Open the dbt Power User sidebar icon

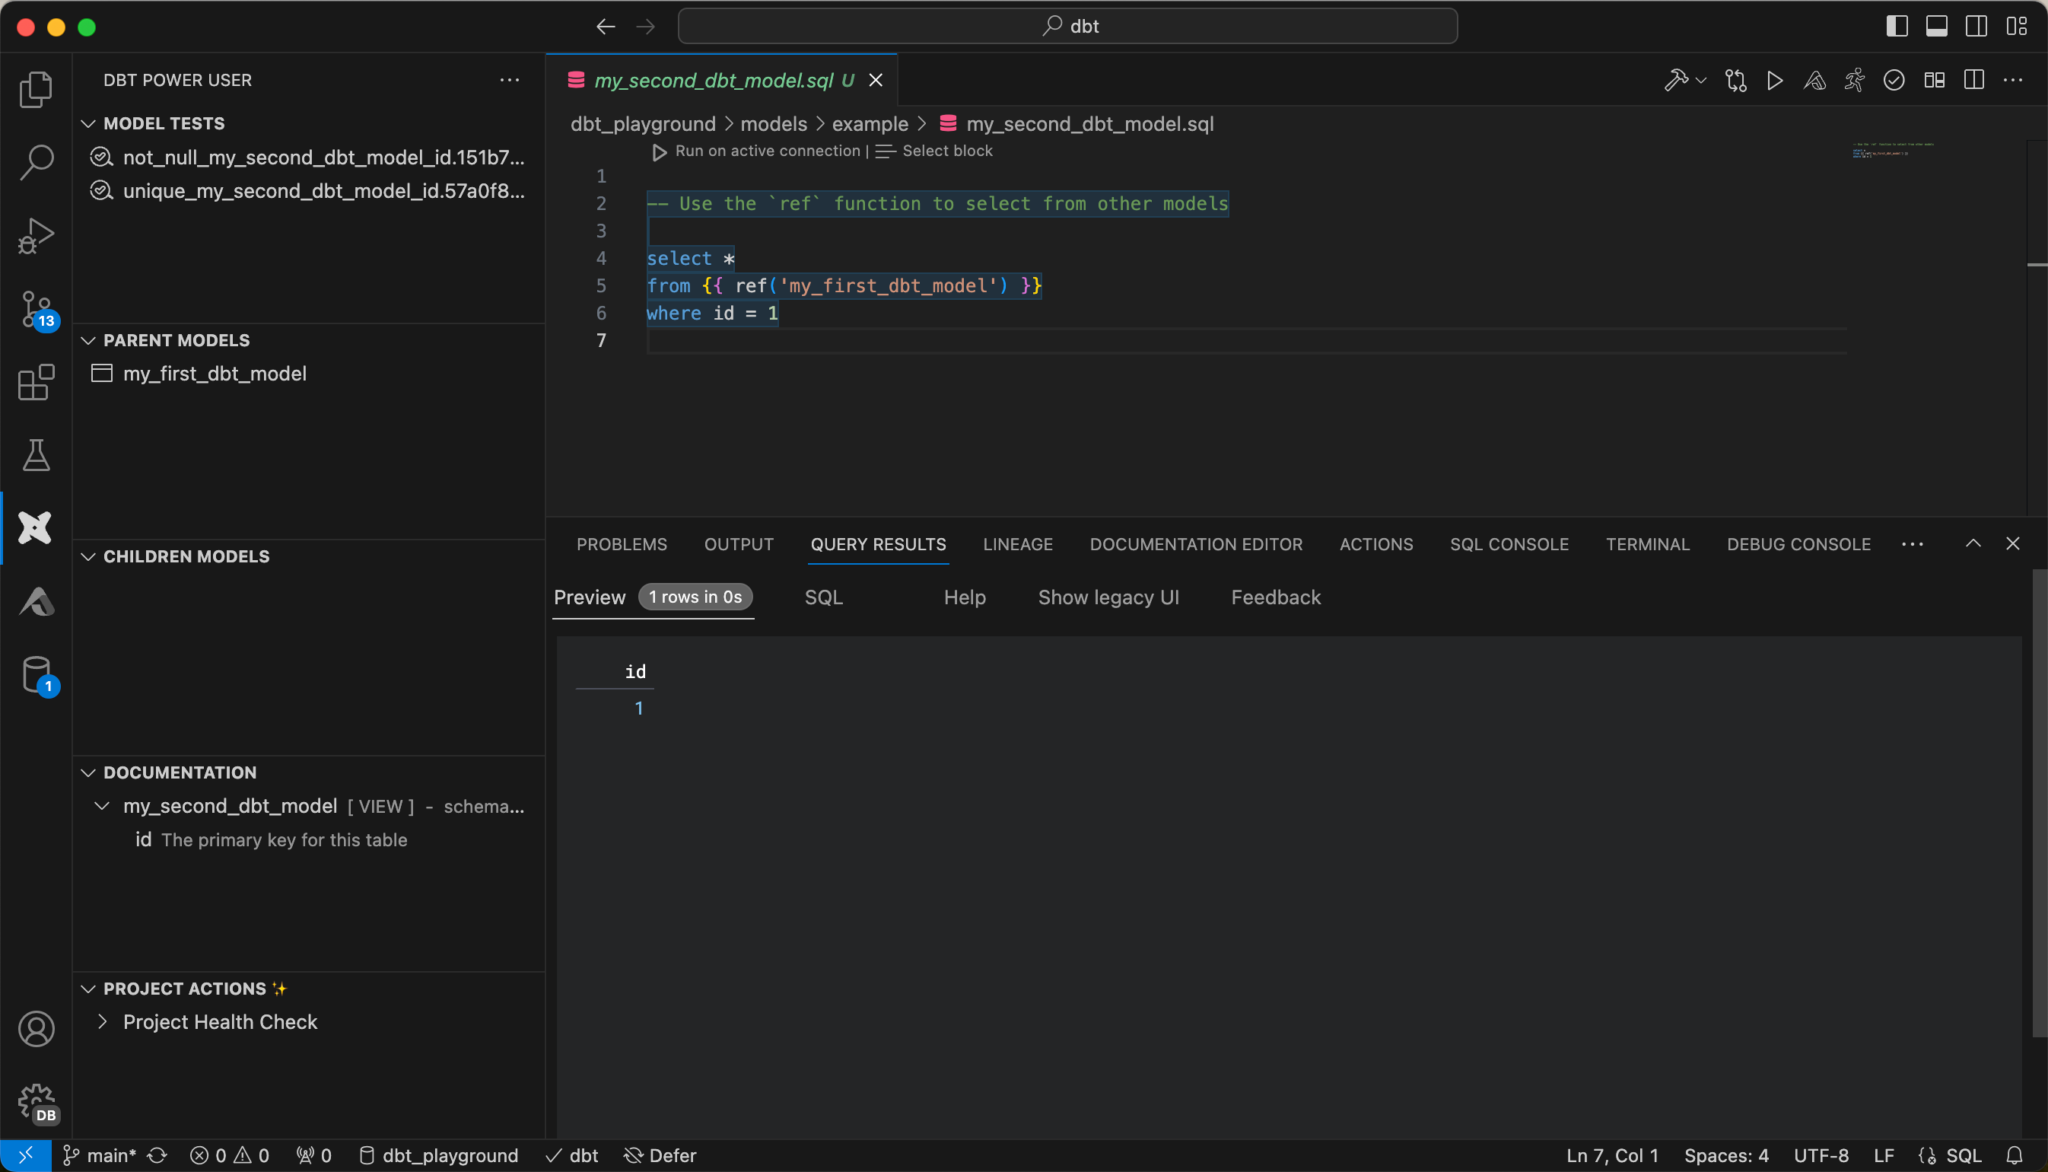pos(35,527)
